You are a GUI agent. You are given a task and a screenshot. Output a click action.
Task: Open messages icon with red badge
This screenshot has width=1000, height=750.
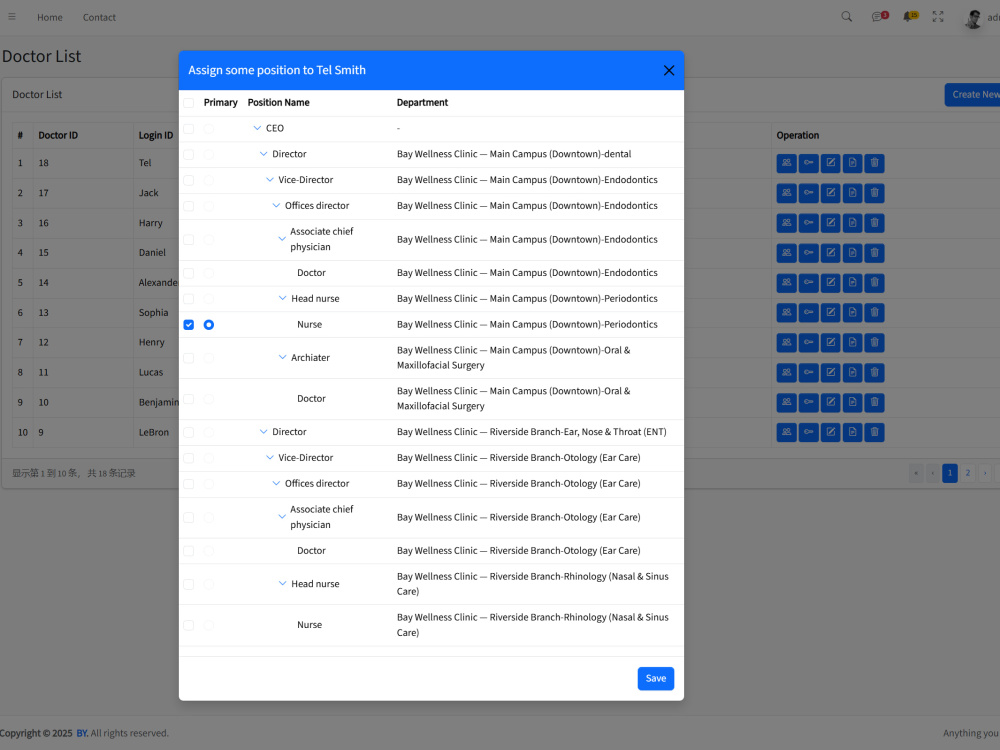(x=879, y=17)
